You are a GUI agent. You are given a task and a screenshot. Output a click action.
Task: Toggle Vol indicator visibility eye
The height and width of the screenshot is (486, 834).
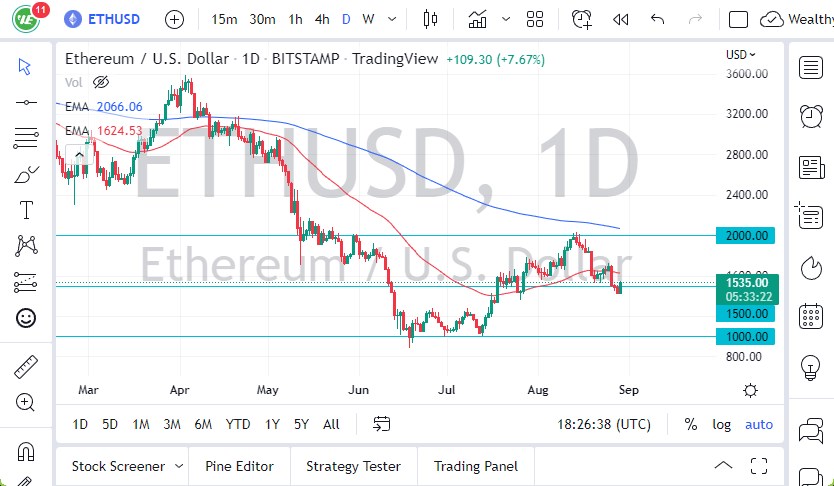click(x=99, y=83)
